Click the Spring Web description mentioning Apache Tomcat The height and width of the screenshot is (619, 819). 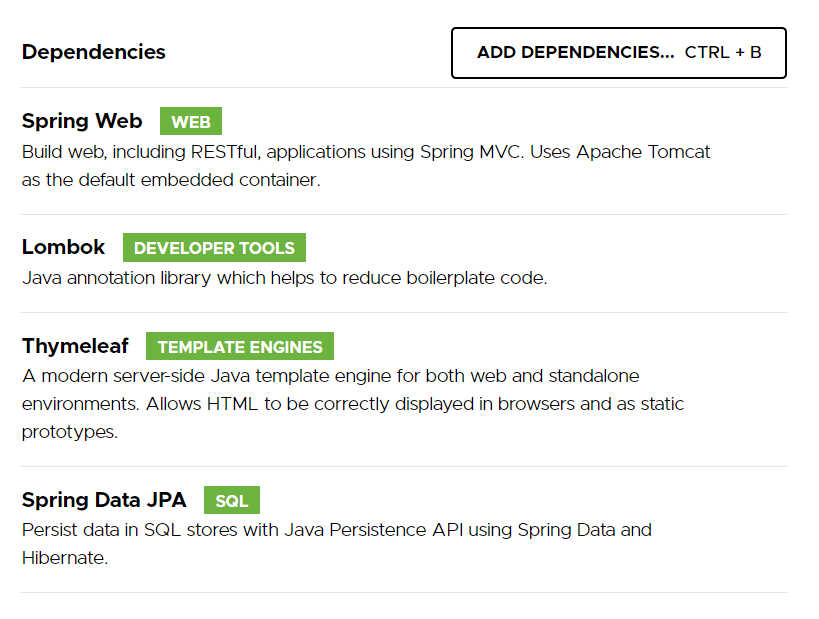[x=366, y=166]
